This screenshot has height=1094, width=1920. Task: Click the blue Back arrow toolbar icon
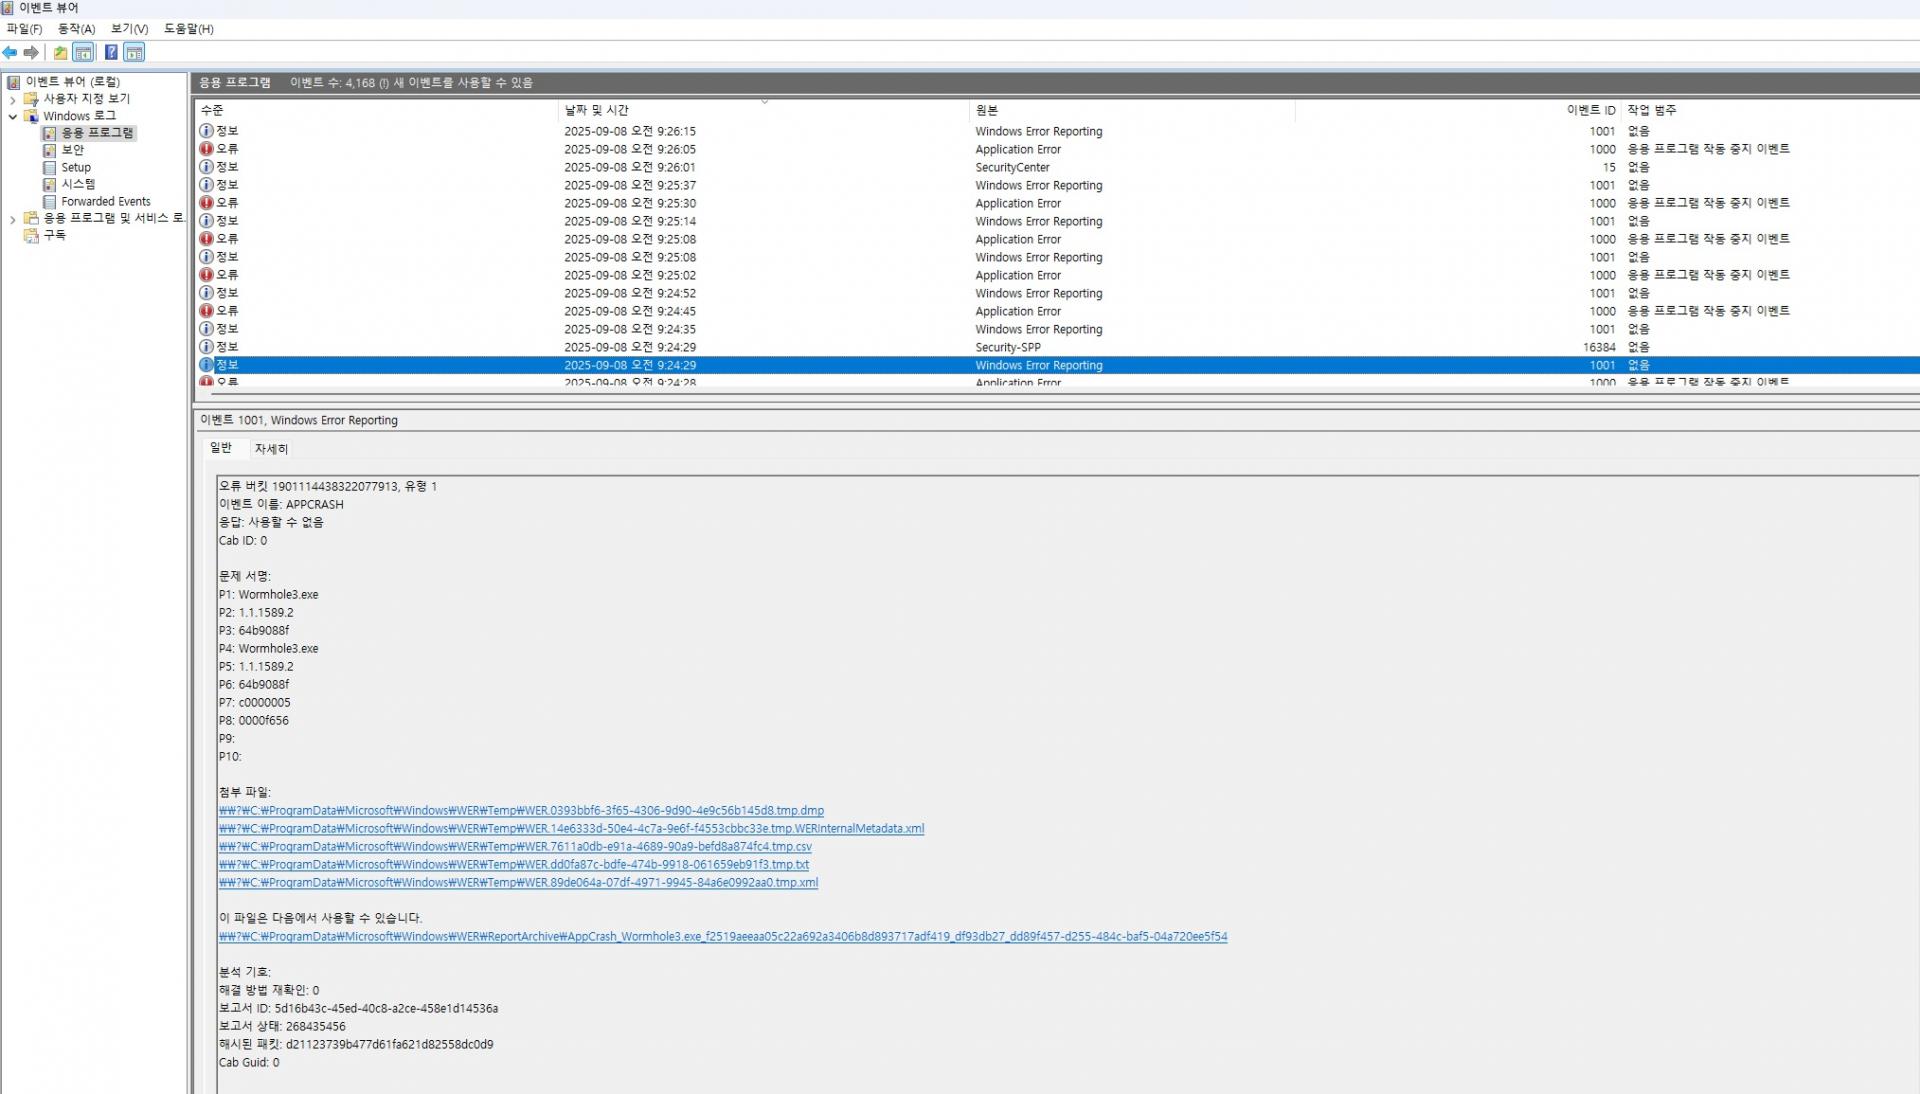click(10, 52)
